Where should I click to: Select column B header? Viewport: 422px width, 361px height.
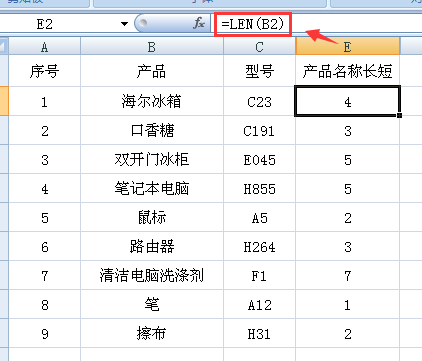point(152,47)
